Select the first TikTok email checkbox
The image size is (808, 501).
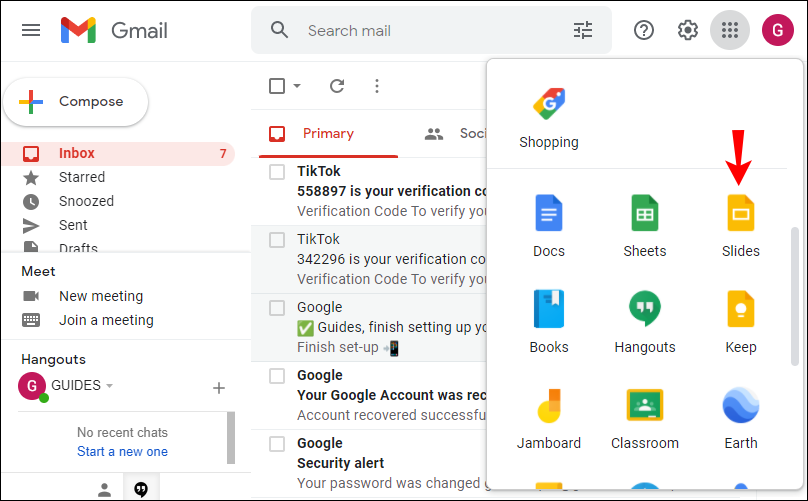(x=277, y=172)
